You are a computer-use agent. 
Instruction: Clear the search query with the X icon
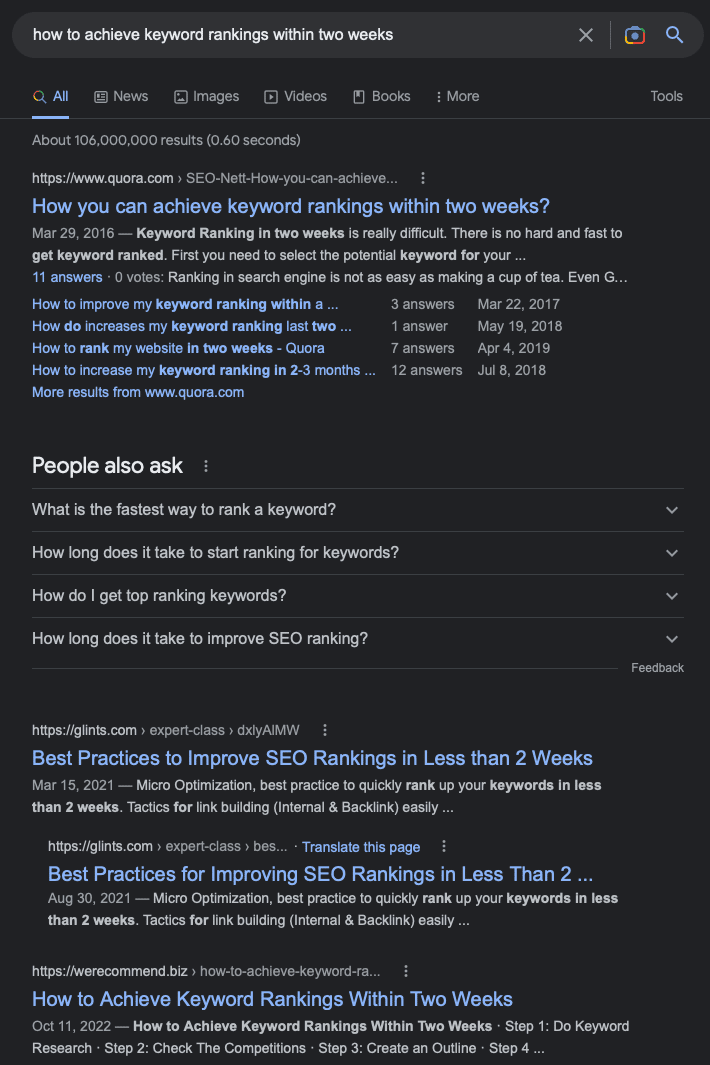point(586,35)
